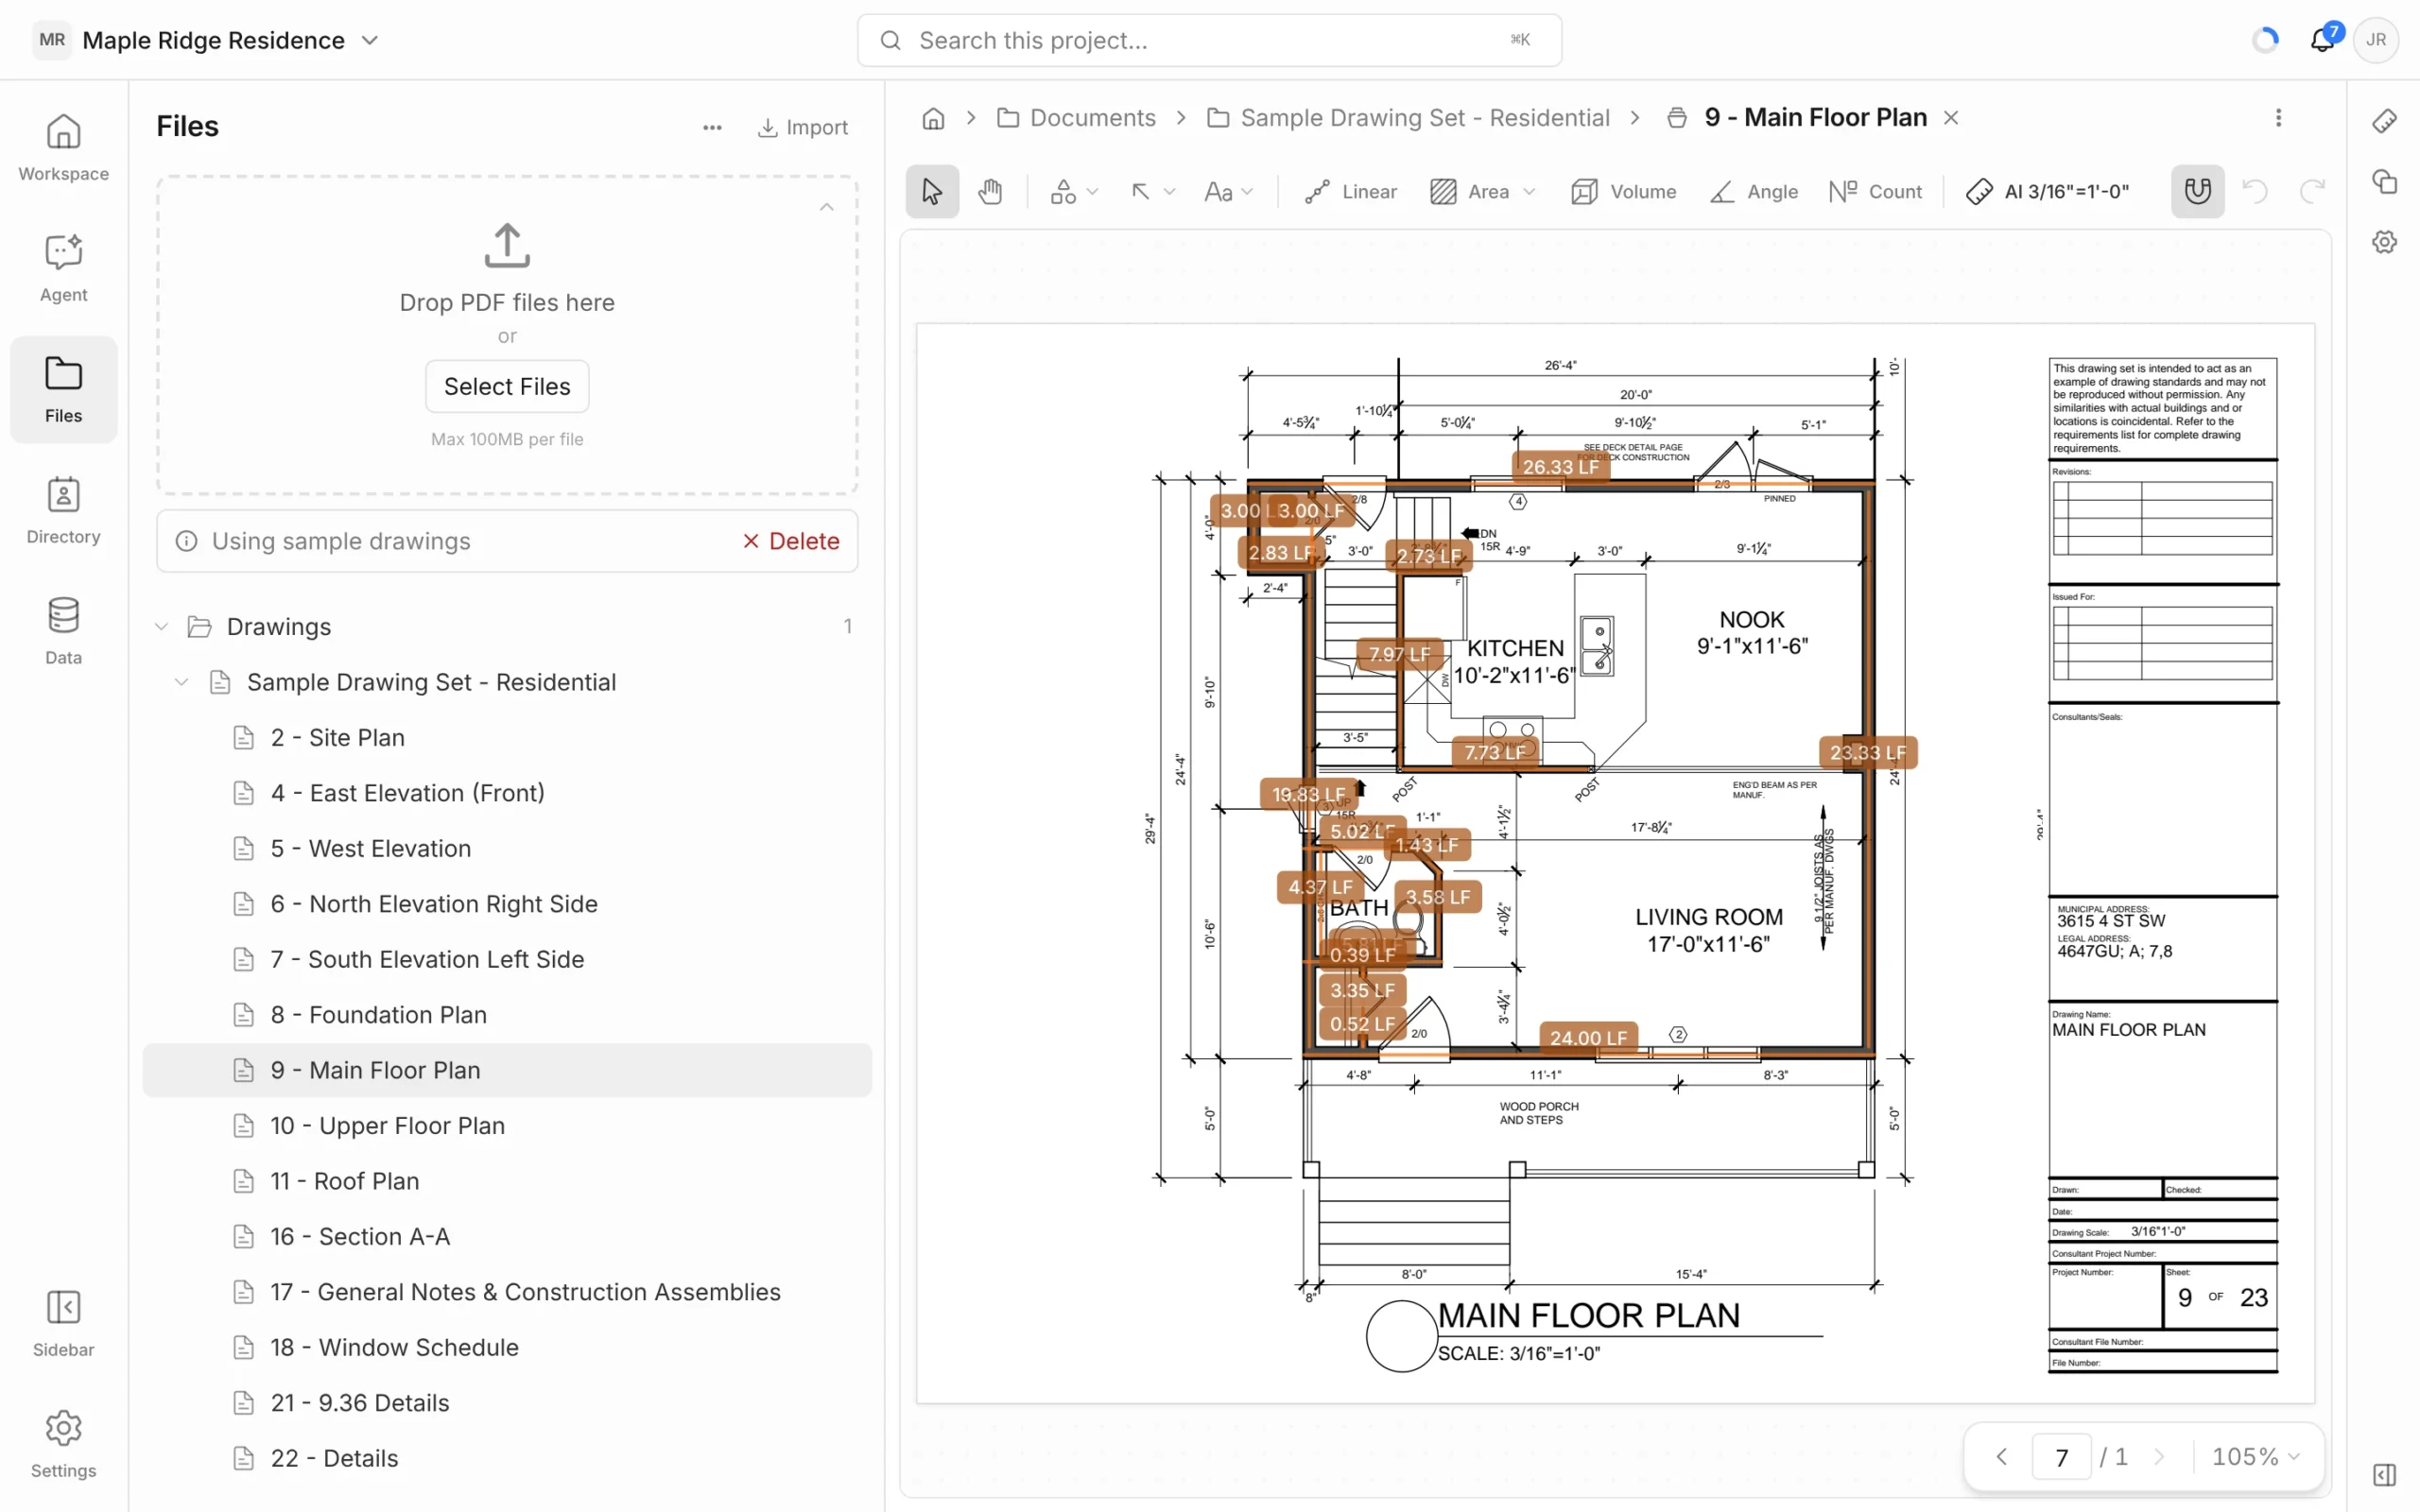
Task: Toggle the right panel layout icon
Action: [x=2384, y=1475]
